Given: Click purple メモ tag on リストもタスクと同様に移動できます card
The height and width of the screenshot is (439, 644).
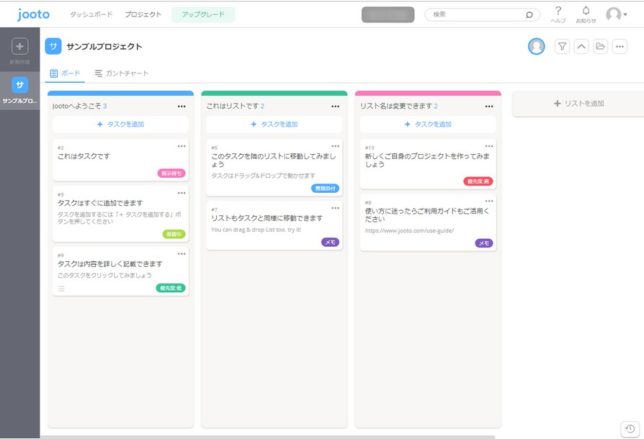Looking at the screenshot, I should [x=330, y=242].
